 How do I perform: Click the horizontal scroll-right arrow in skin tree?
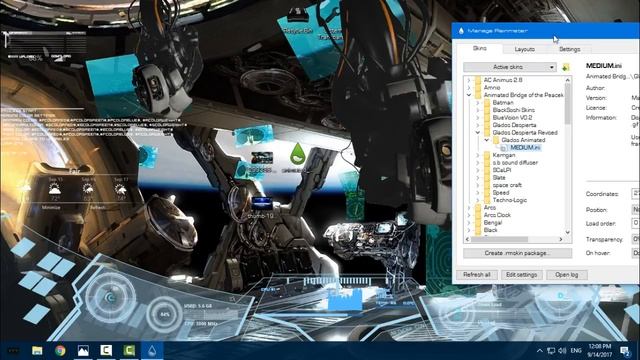pos(560,240)
